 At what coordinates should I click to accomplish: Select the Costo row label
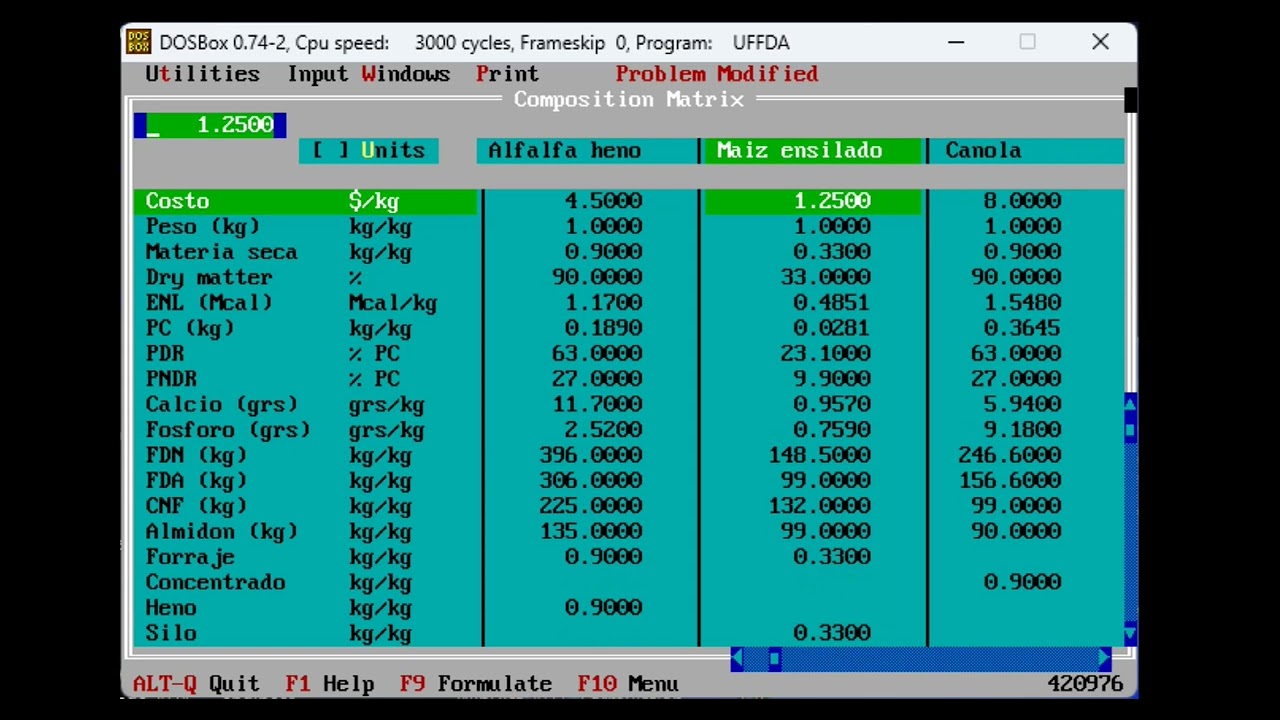178,201
